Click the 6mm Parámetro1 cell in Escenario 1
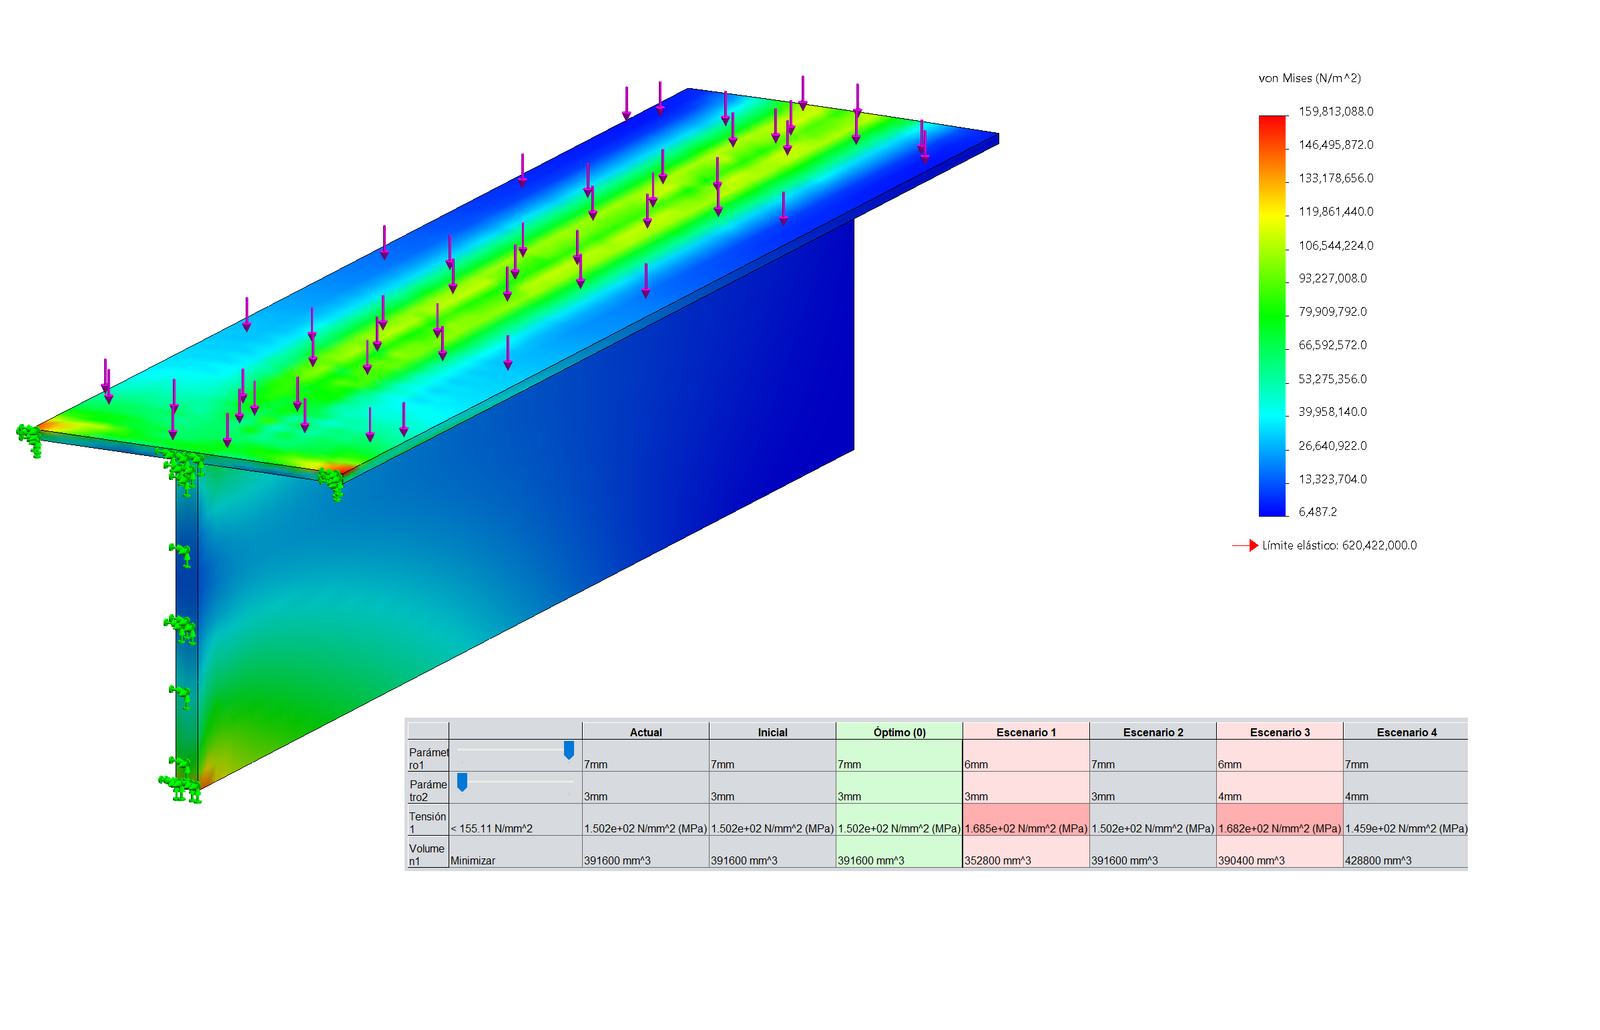The height and width of the screenshot is (1030, 1600). 1026,756
